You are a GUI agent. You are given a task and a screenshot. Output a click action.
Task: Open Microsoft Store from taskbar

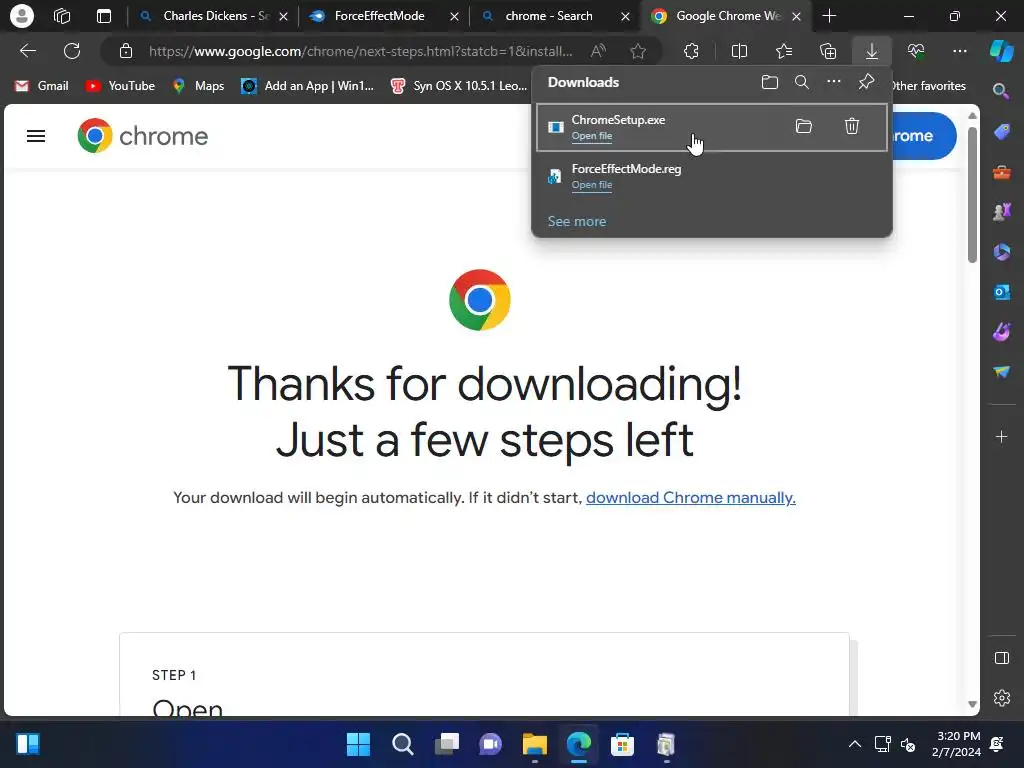(x=622, y=744)
